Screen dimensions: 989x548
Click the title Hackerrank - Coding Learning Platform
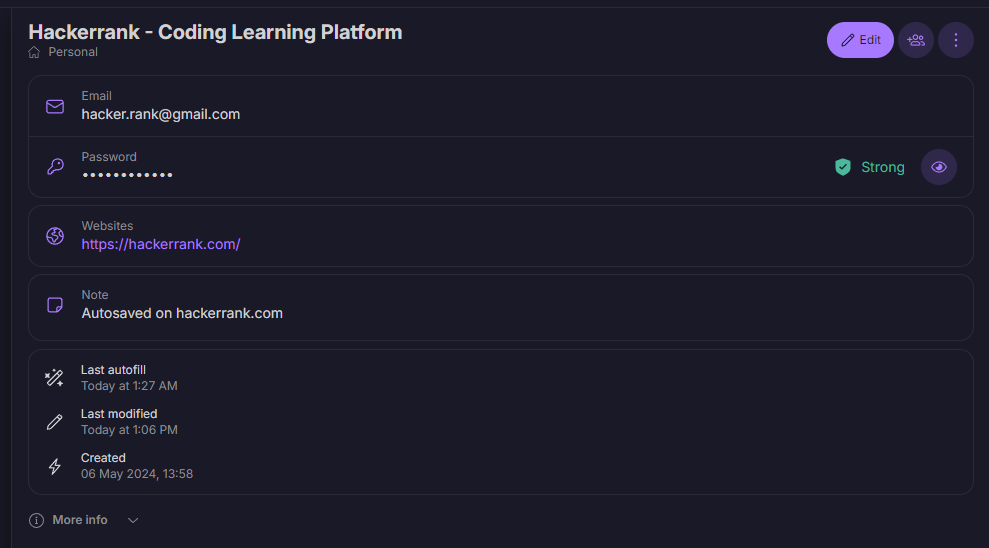[215, 32]
